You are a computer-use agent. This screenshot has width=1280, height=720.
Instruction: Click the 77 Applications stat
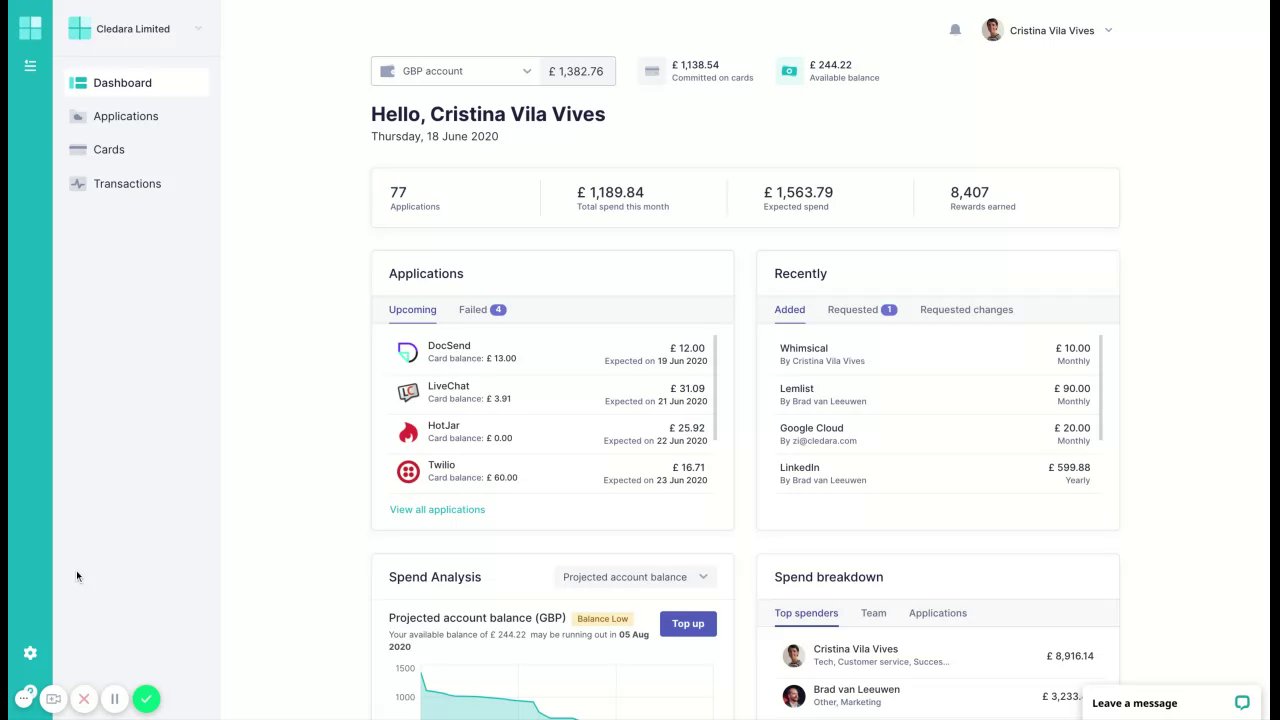(415, 198)
